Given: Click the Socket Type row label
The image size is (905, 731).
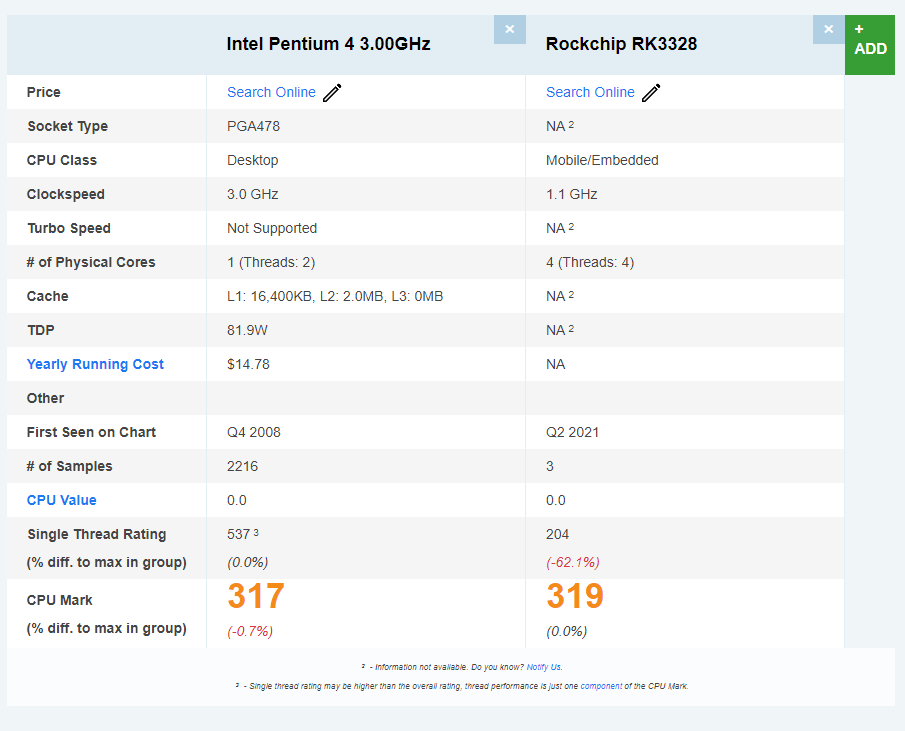Looking at the screenshot, I should point(68,126).
